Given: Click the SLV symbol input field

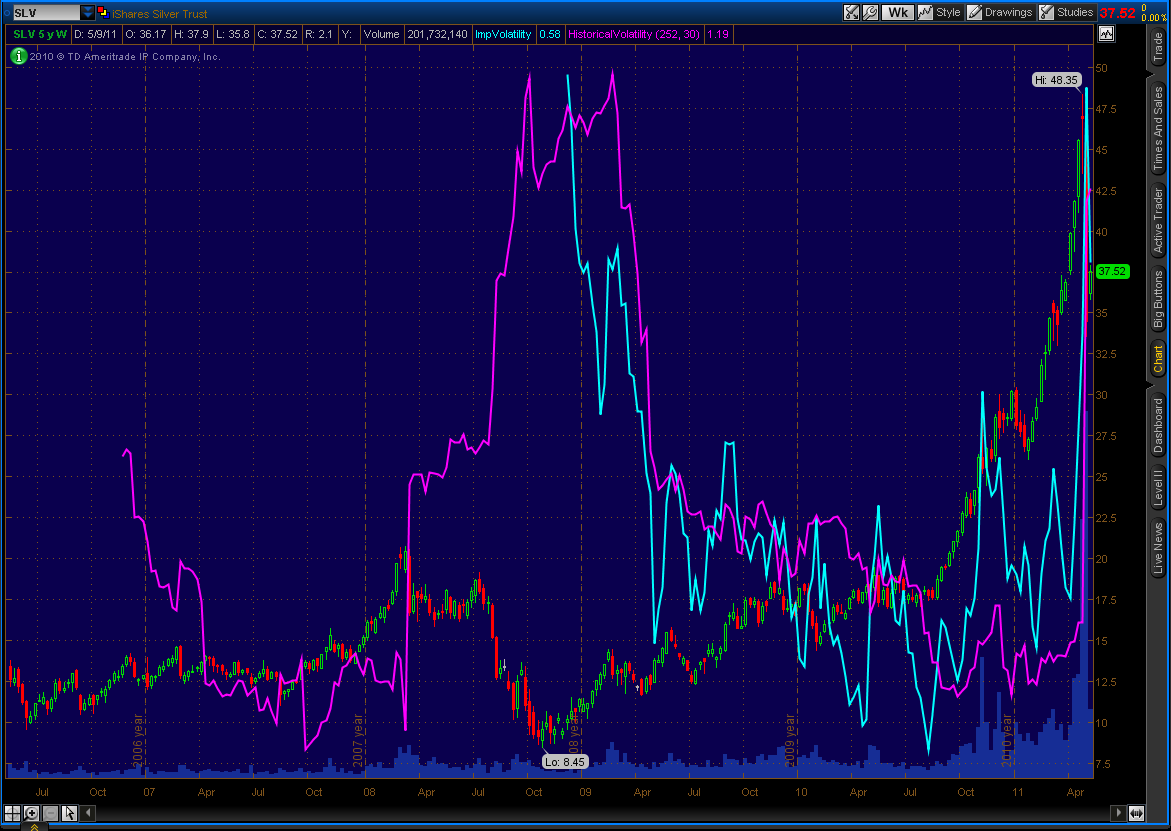Looking at the screenshot, I should (46, 13).
